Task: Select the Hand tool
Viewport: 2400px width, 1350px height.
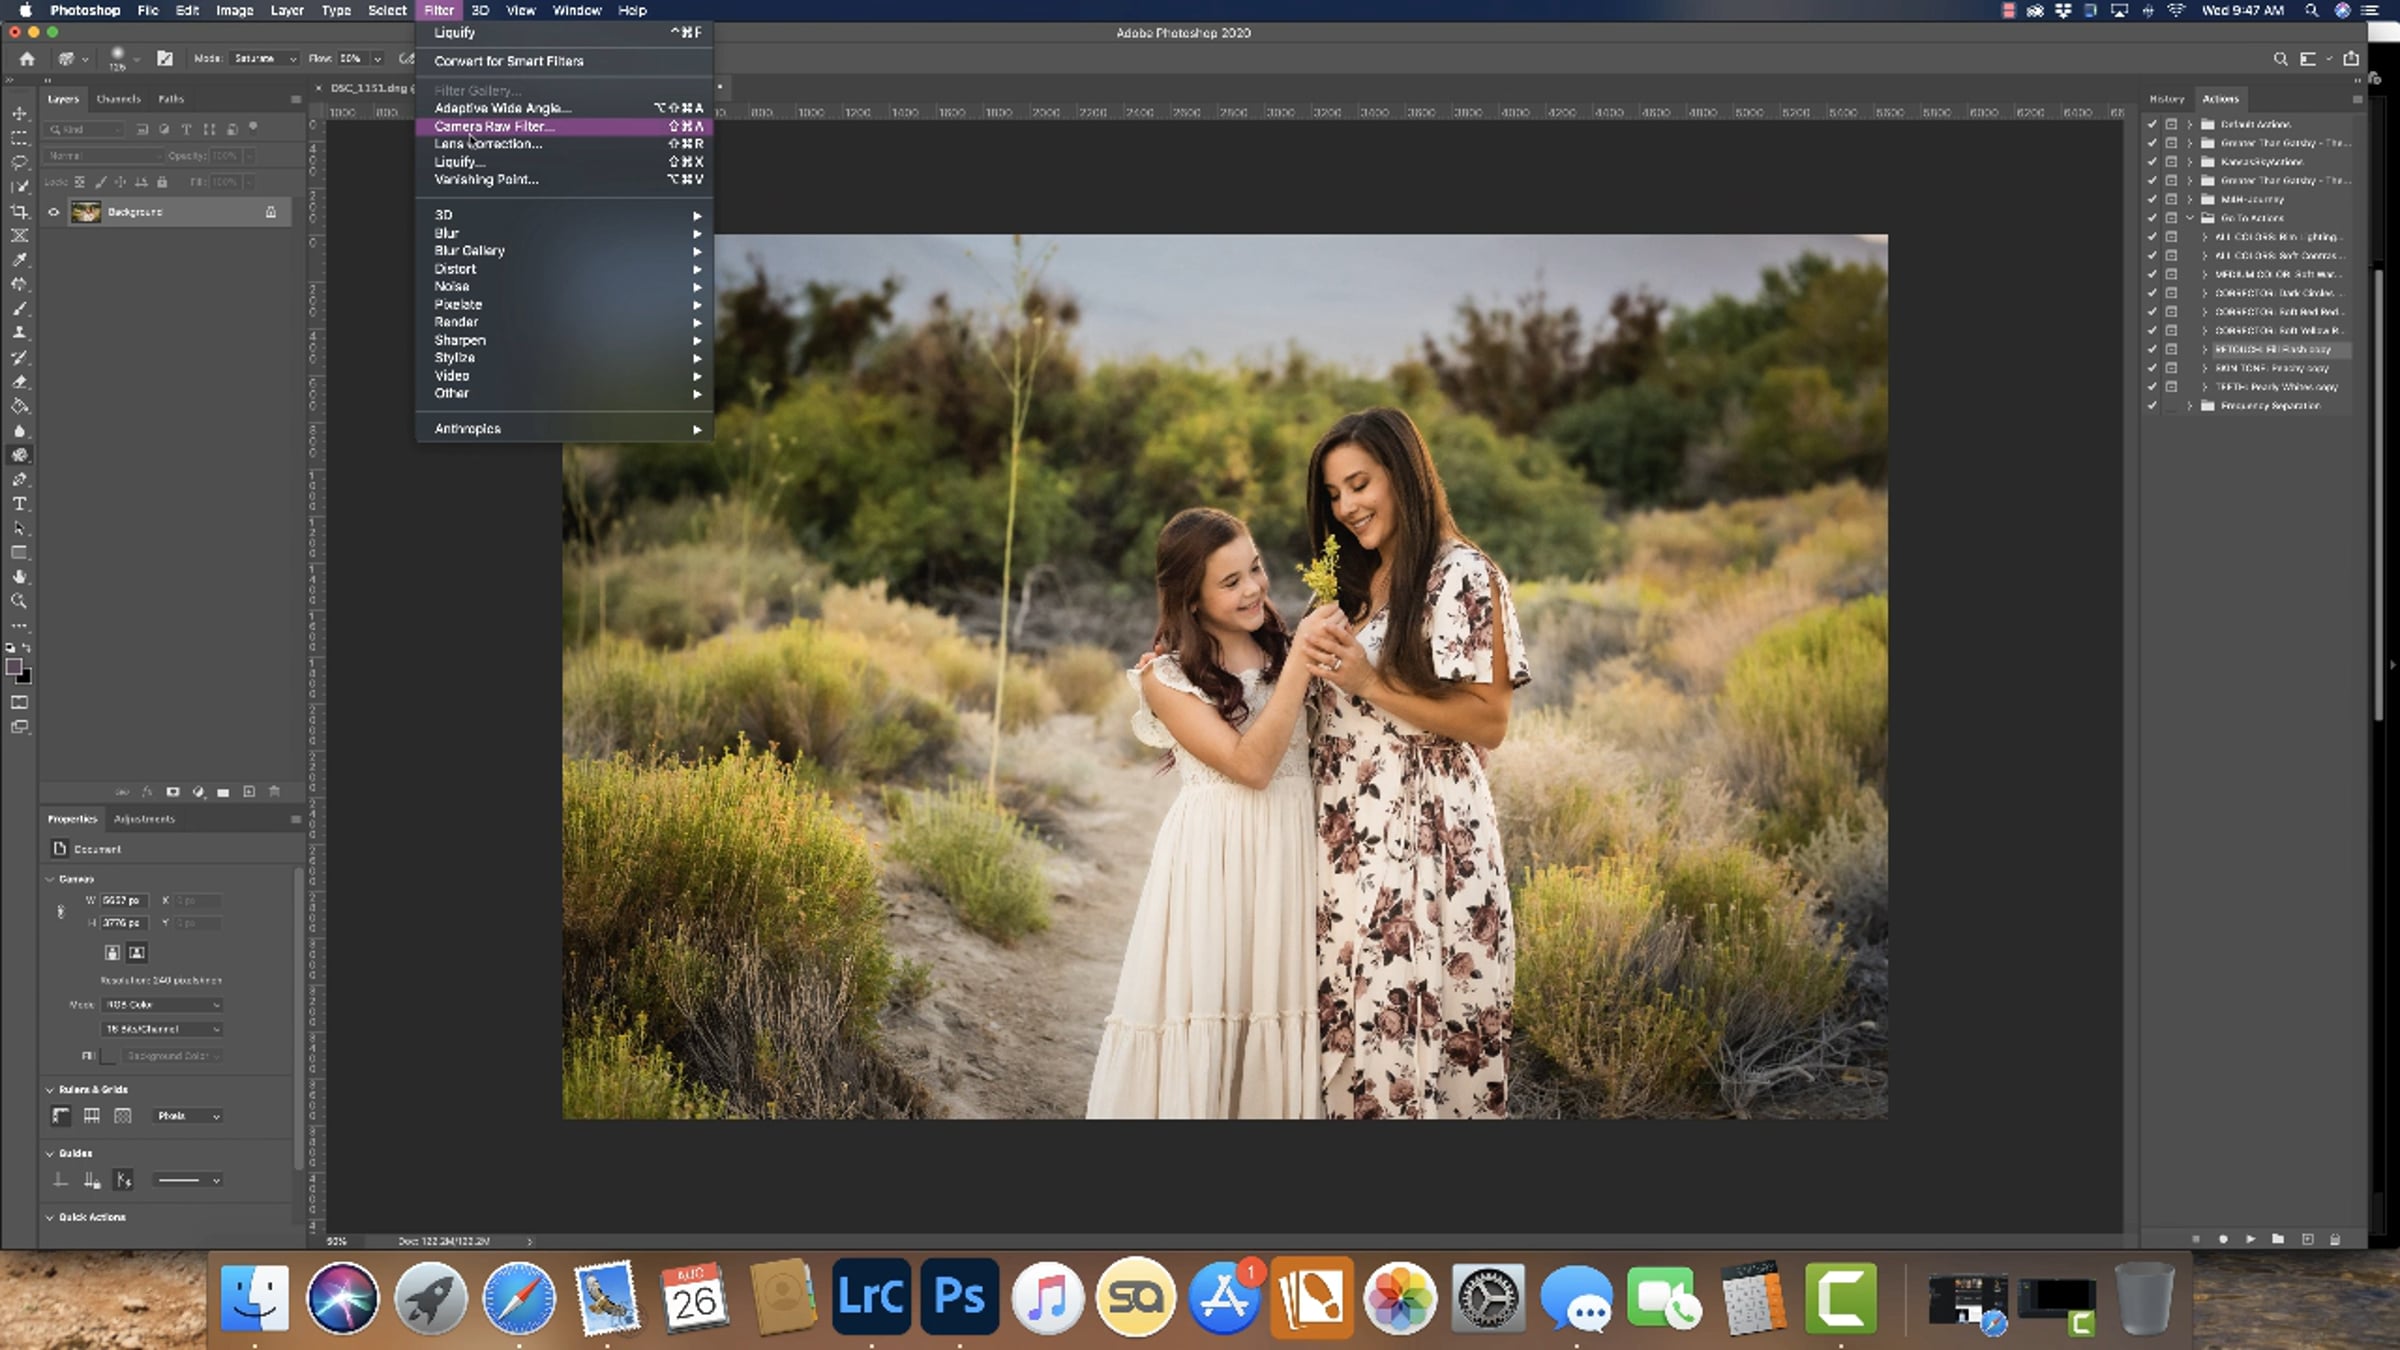Action: 19,577
